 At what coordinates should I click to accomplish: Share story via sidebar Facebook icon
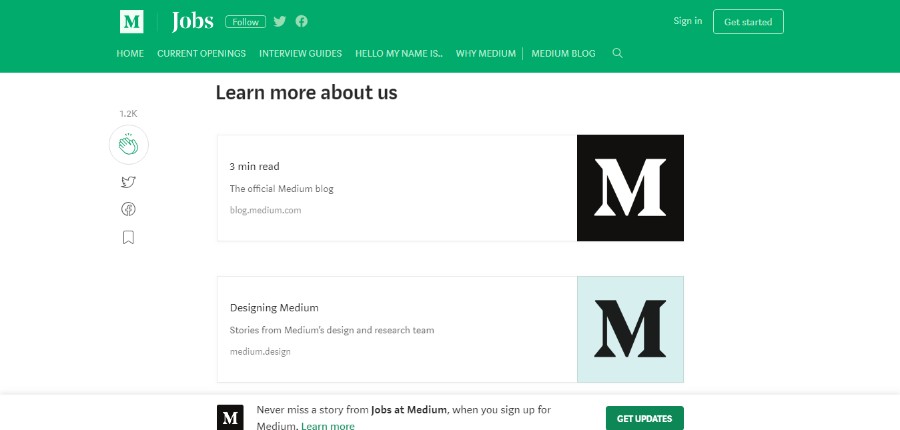coord(129,209)
